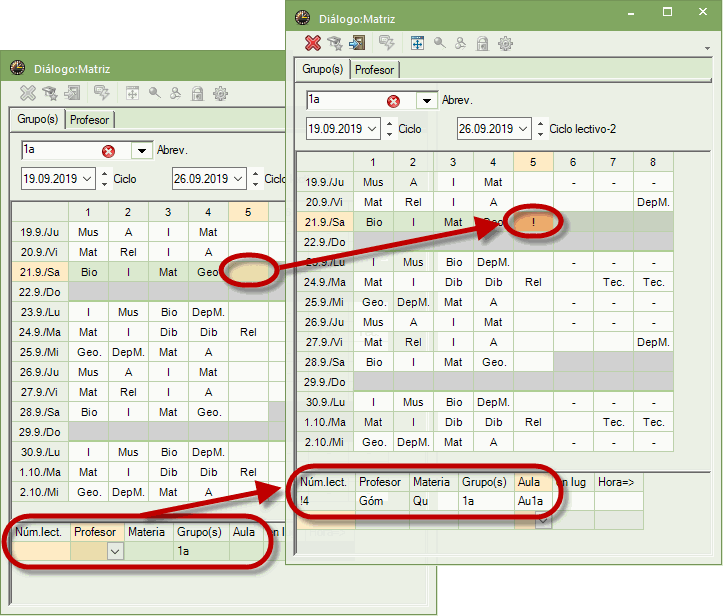Open 26.09.2019 date dropdown in back window

pos(238,178)
